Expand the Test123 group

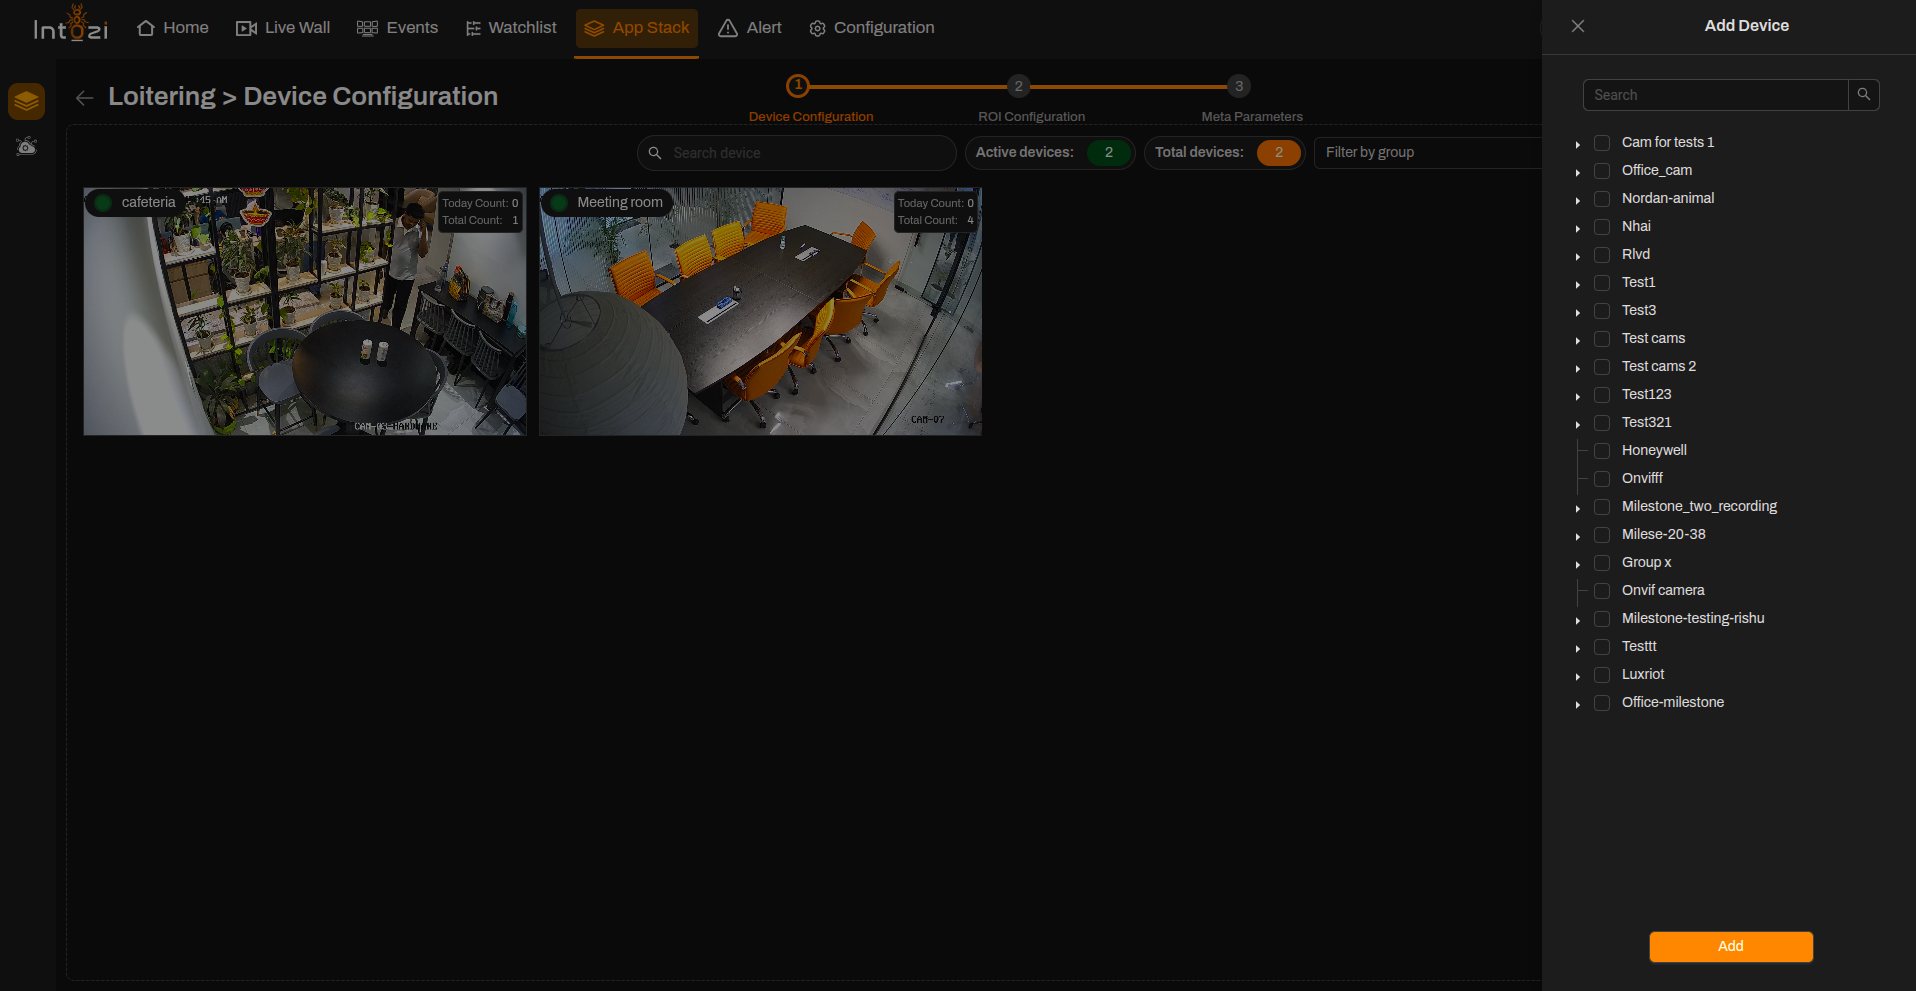[1578, 397]
